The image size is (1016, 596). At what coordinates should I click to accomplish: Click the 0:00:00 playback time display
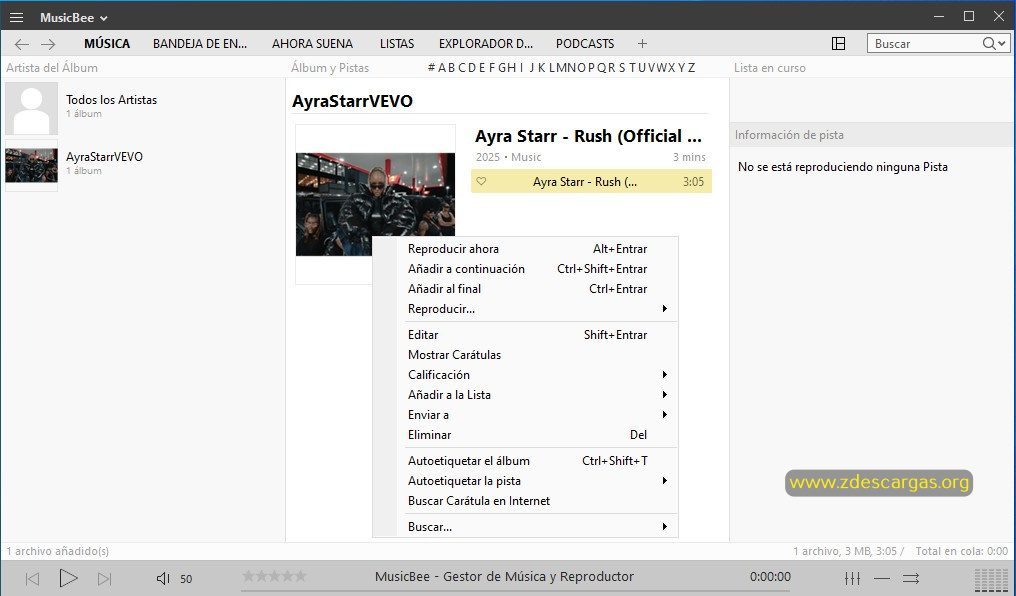pos(770,577)
